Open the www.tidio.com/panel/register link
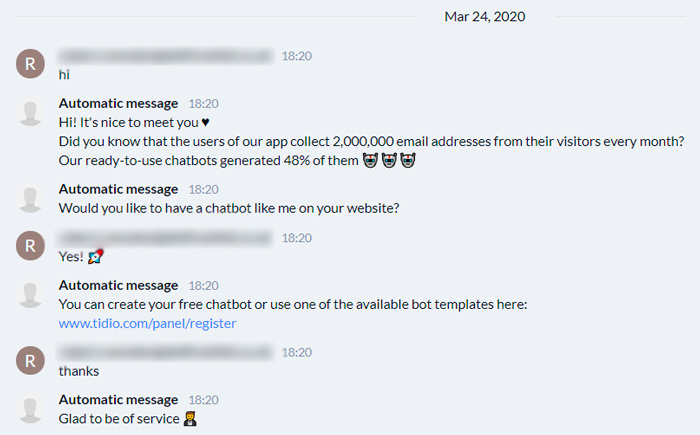Viewport: 700px width, 435px height. click(x=147, y=323)
